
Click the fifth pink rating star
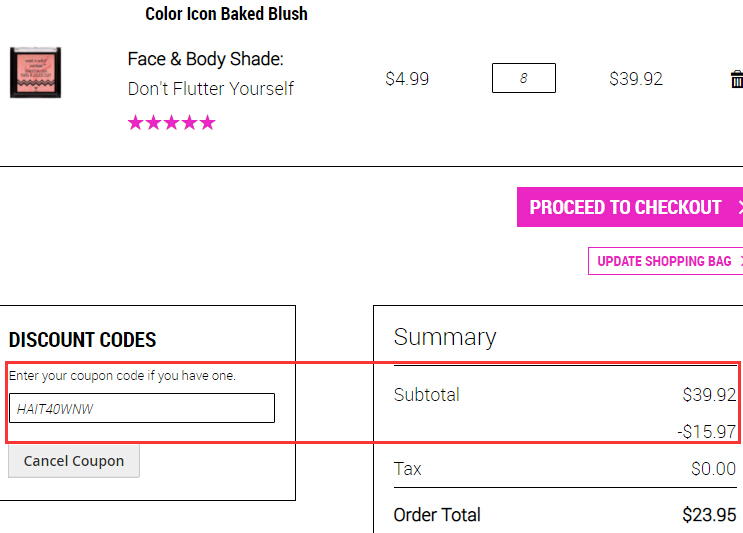click(208, 123)
